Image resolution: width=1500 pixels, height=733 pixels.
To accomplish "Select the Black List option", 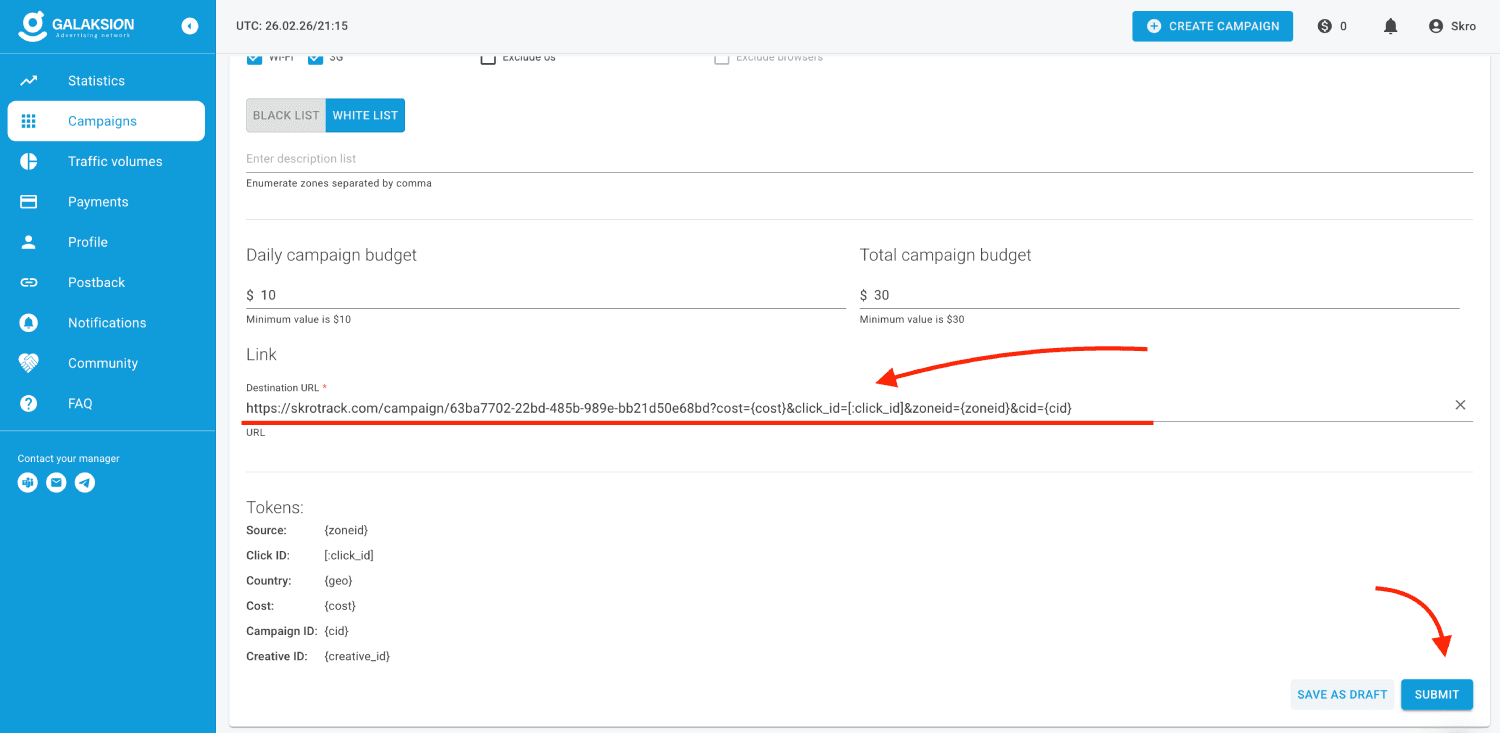I will point(286,115).
